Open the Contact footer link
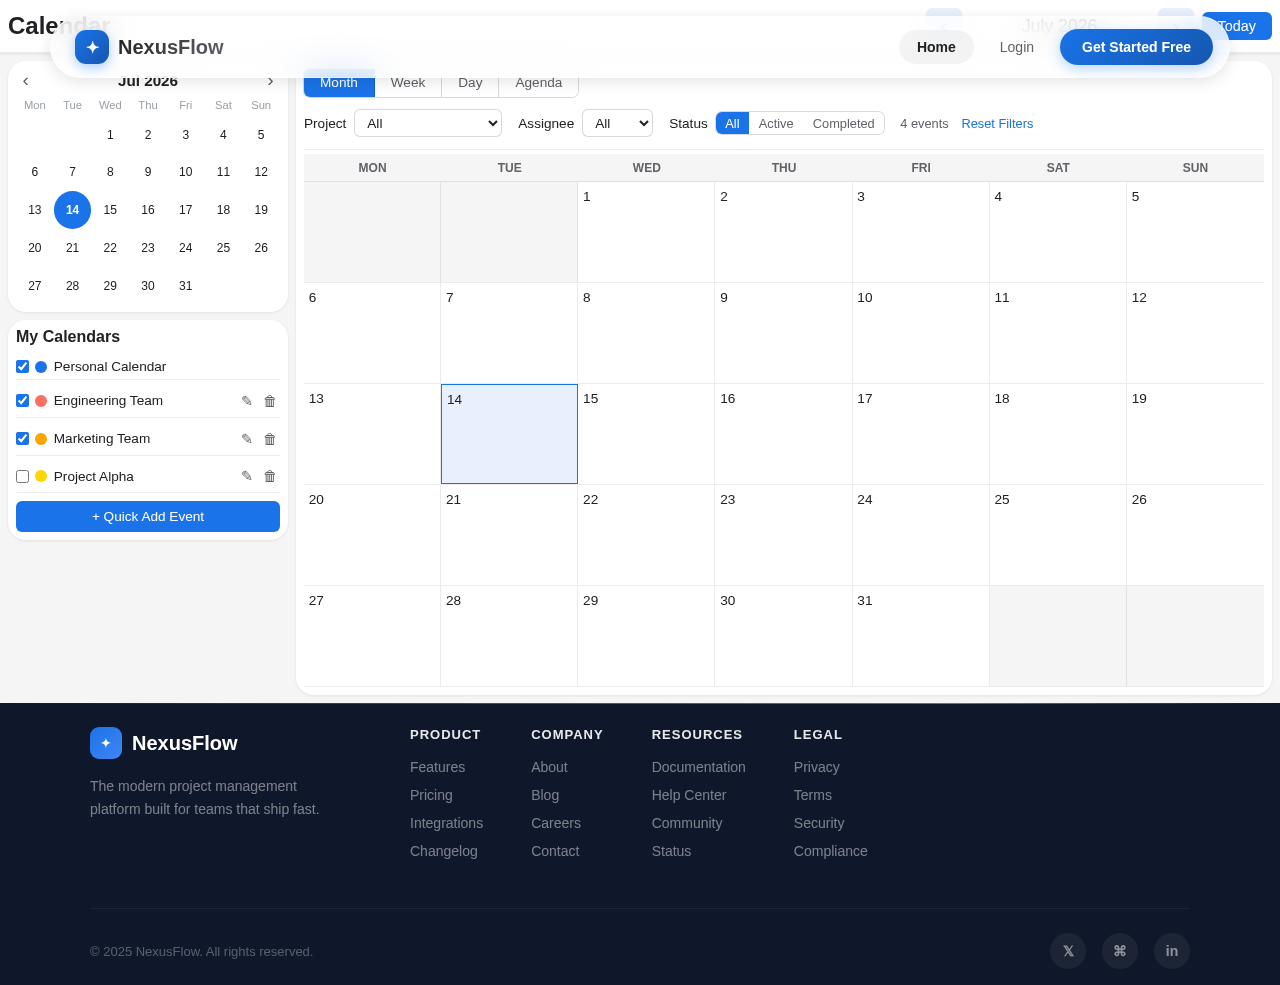Screen dimensions: 1280x985 (555, 851)
